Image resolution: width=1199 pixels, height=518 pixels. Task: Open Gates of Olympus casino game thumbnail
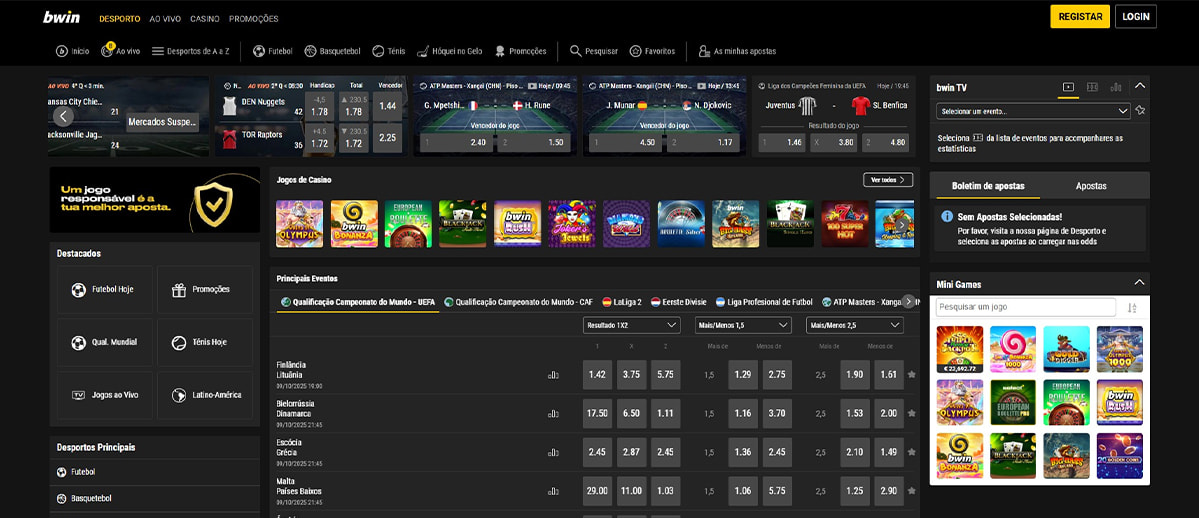299,223
